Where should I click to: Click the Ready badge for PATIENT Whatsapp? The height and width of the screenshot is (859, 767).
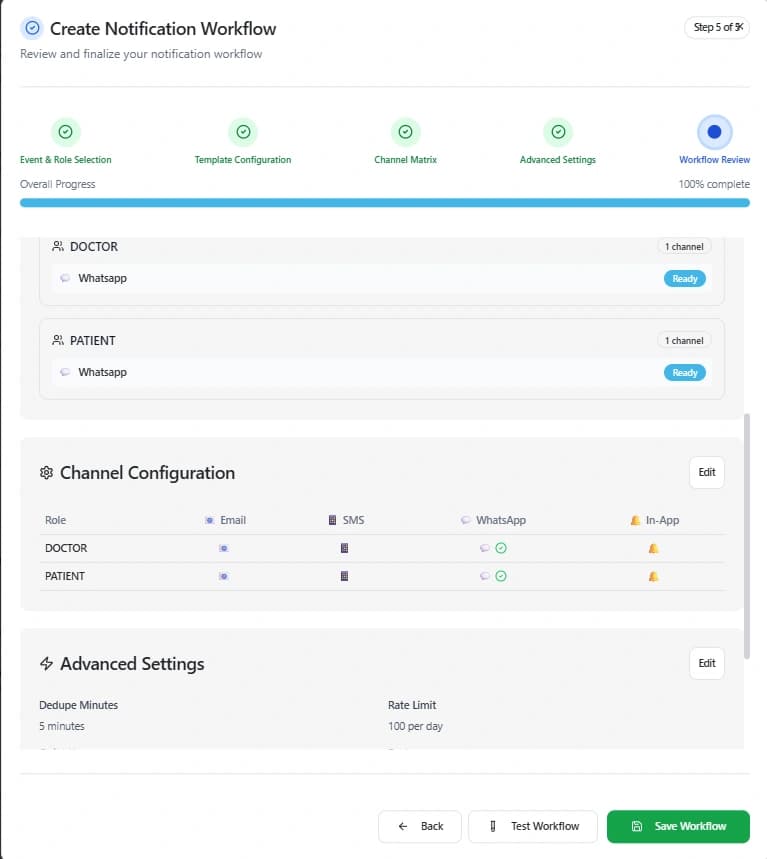(x=685, y=373)
